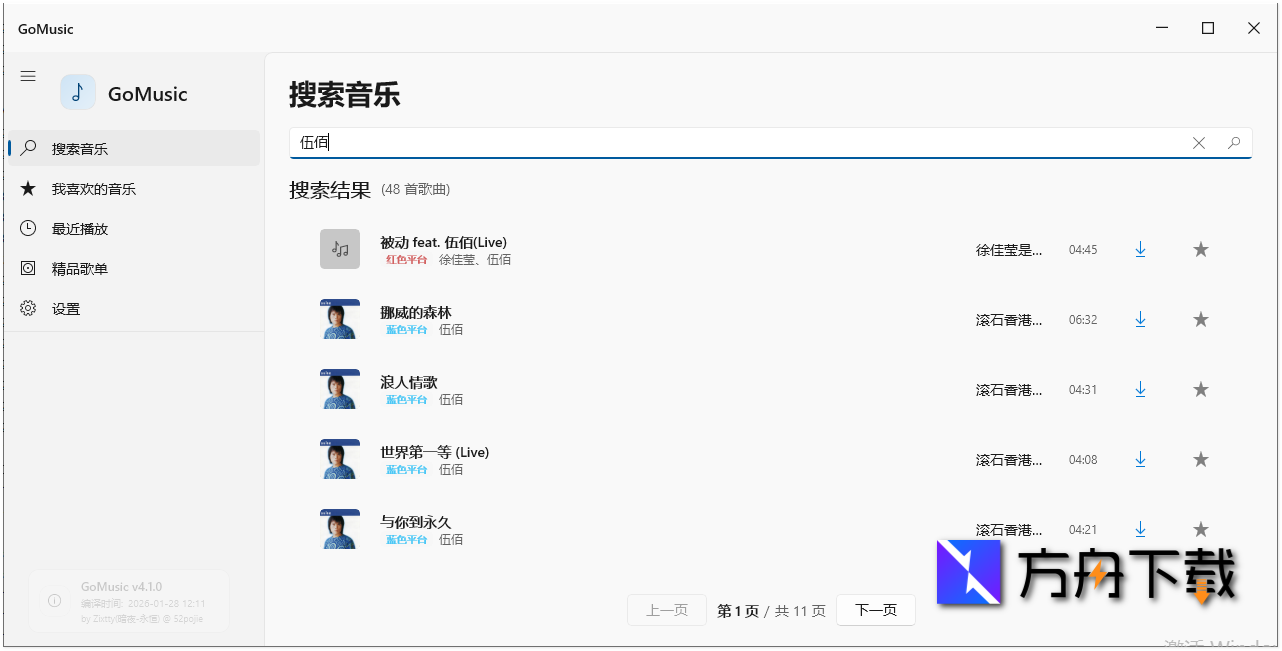Open the 设置 gear icon
Image resolution: width=1282 pixels, height=651 pixels.
point(28,308)
